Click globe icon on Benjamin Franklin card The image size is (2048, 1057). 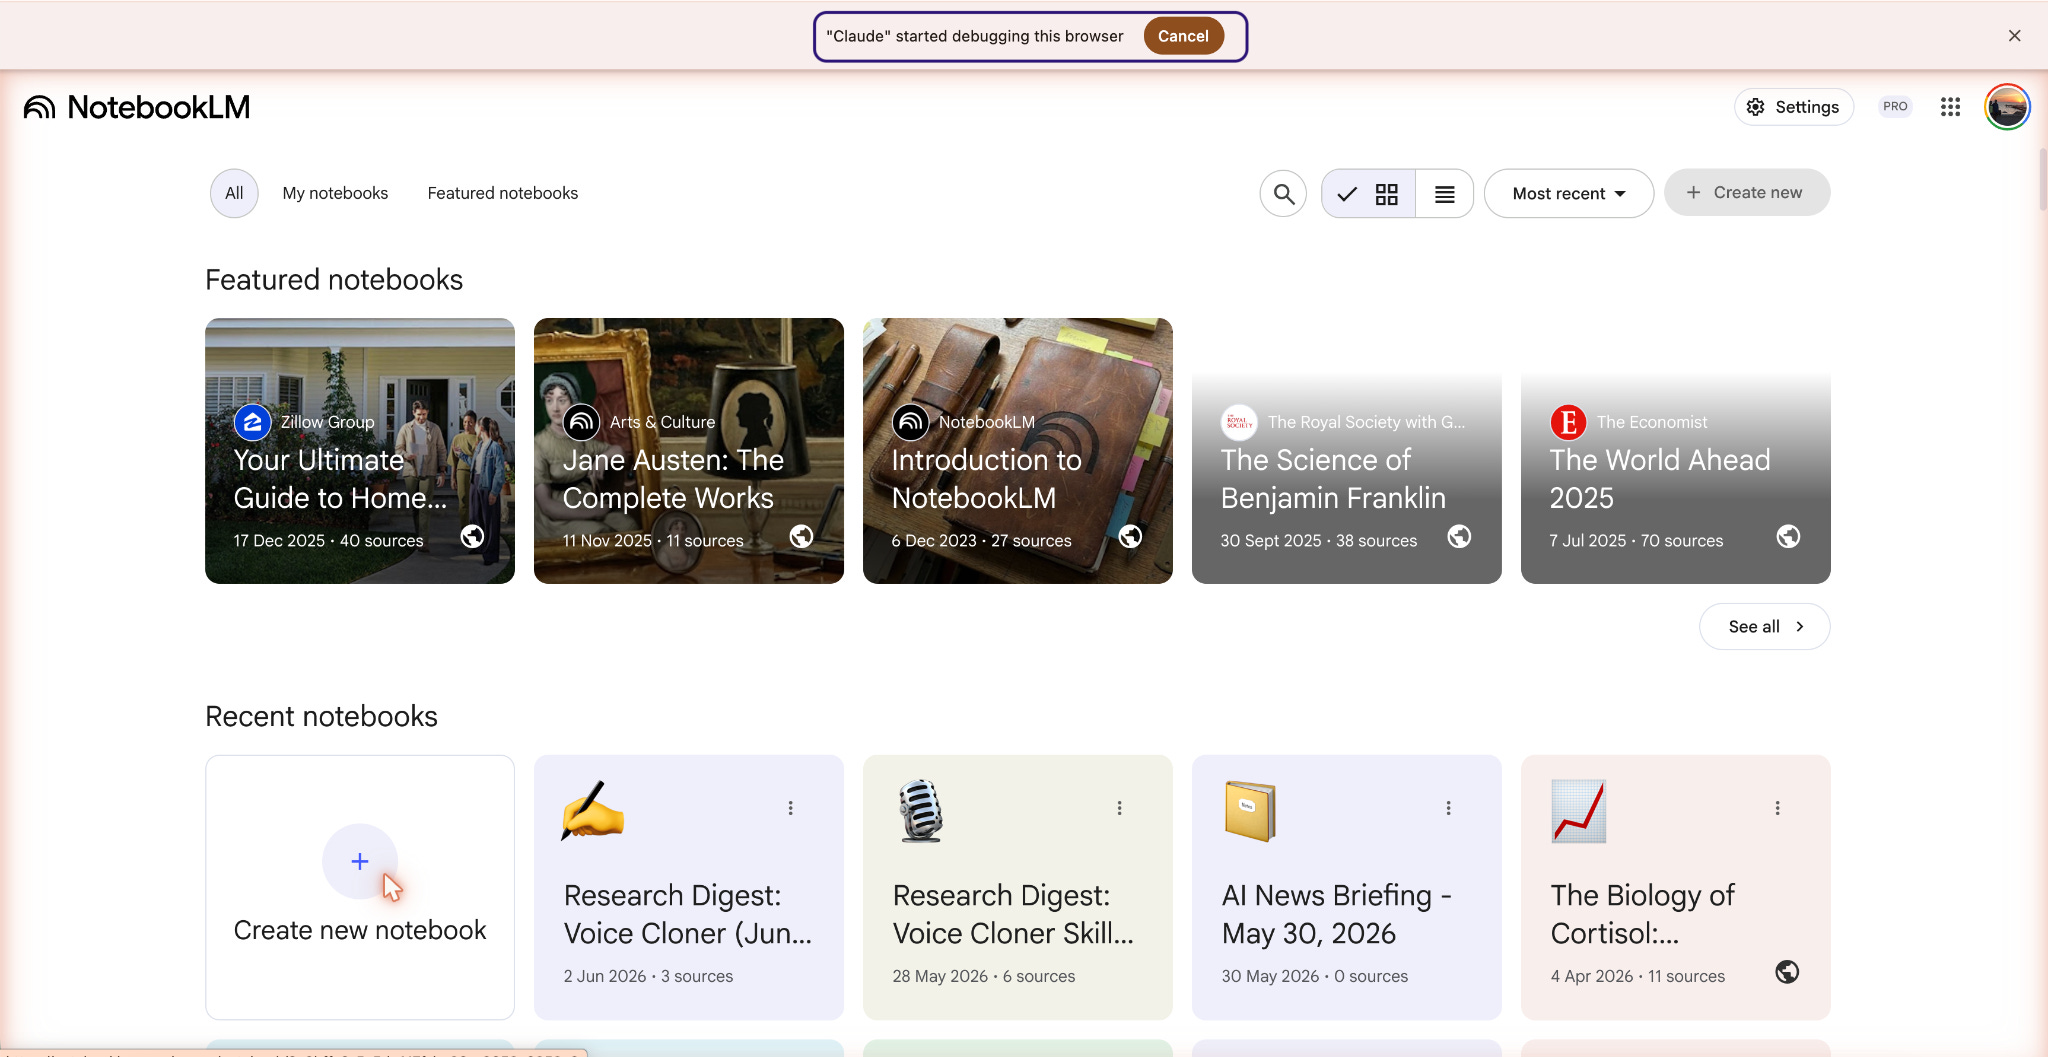pos(1459,537)
